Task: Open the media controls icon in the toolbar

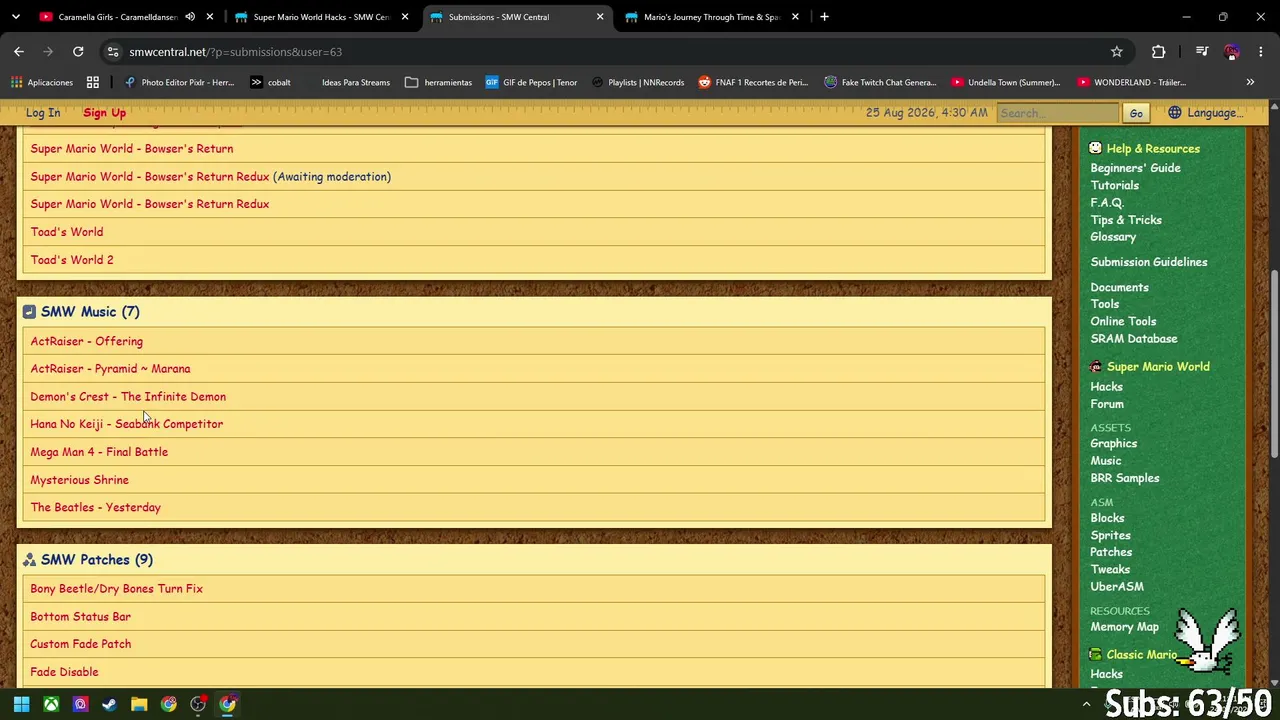Action: [x=1201, y=51]
